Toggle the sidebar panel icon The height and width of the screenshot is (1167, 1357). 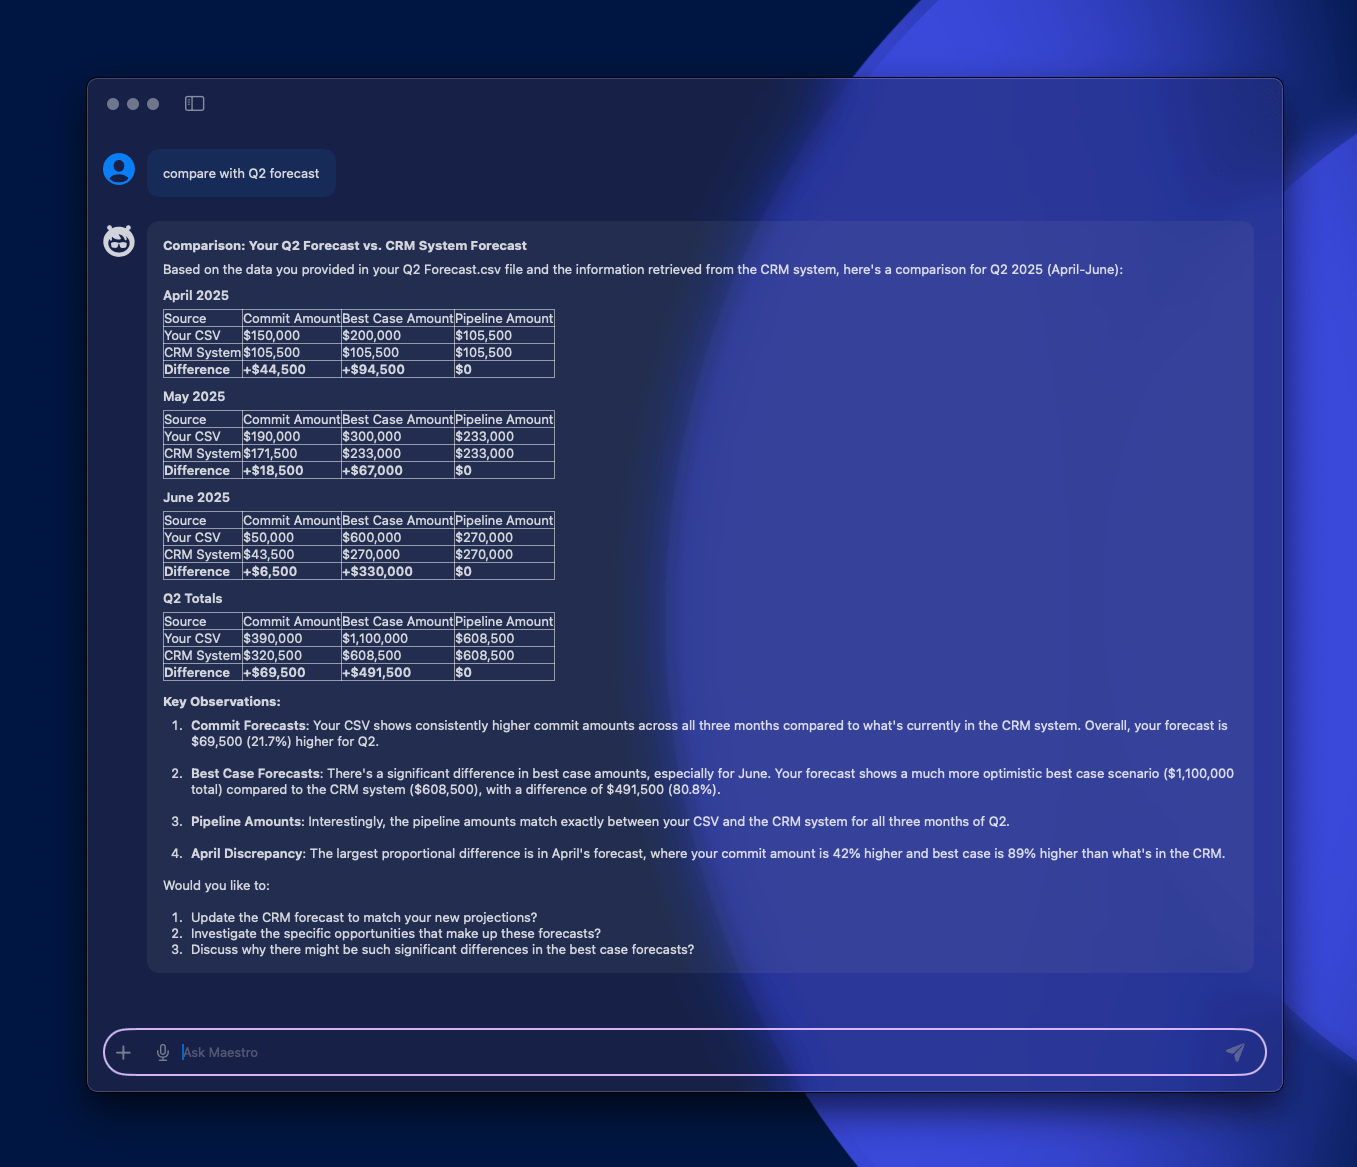(195, 103)
